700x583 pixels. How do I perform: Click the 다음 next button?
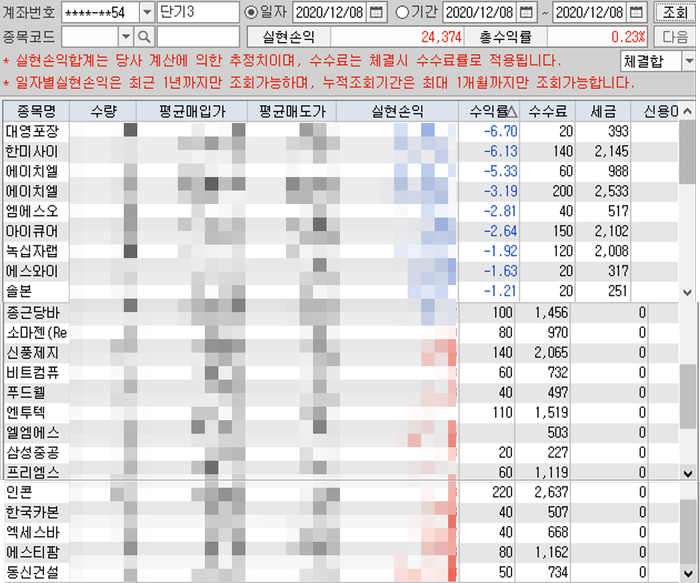(x=675, y=37)
